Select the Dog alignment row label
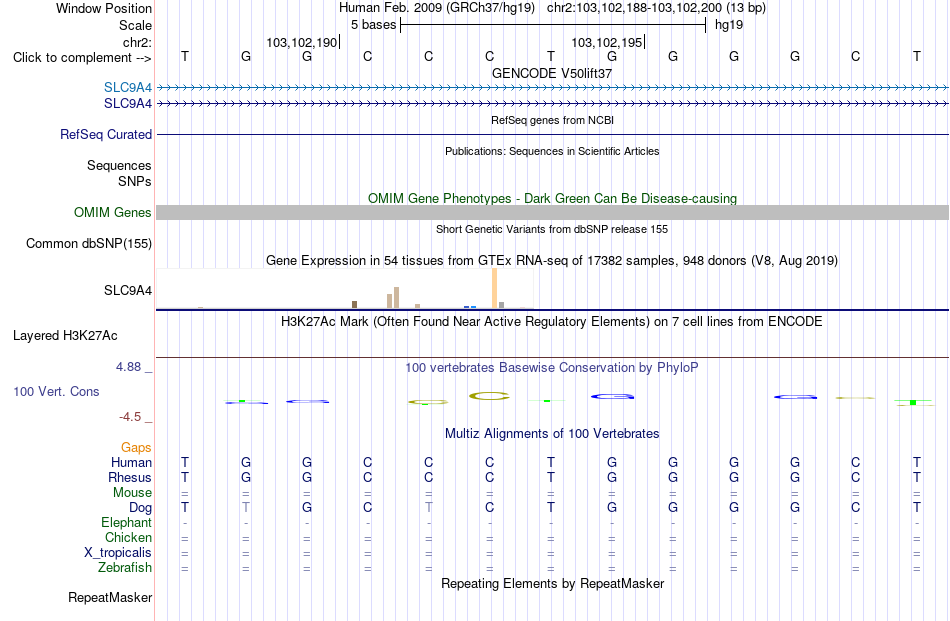Image resolution: width=950 pixels, height=621 pixels. pos(141,508)
